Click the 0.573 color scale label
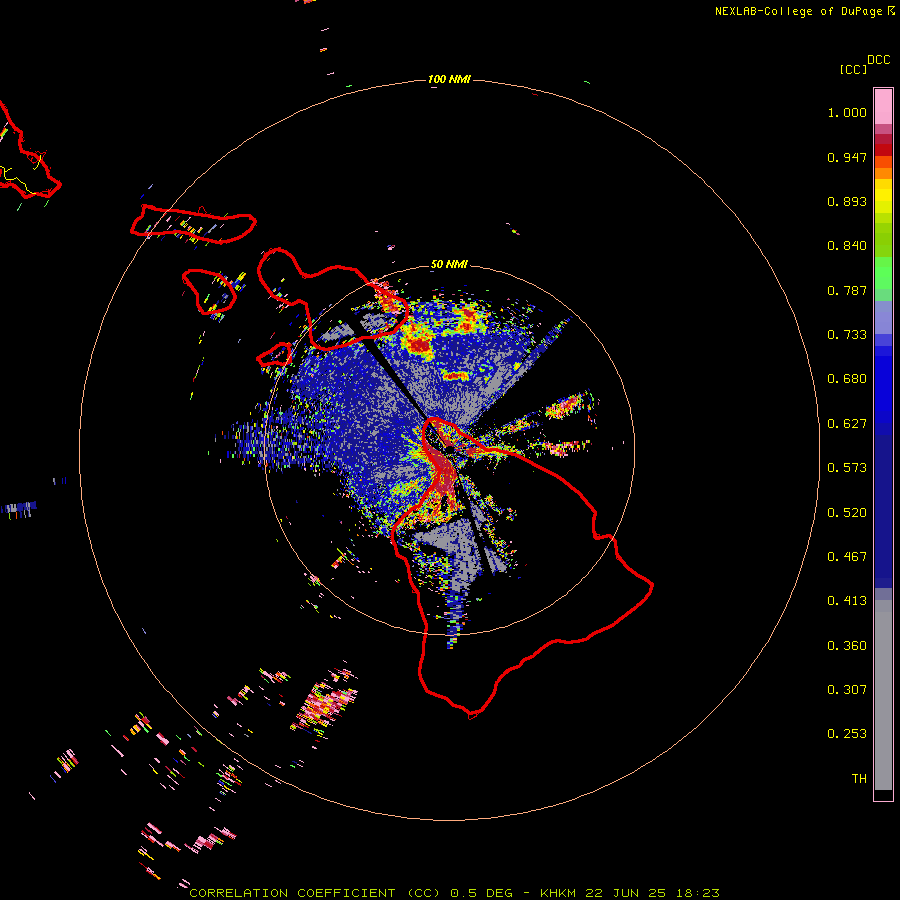 [x=847, y=468]
